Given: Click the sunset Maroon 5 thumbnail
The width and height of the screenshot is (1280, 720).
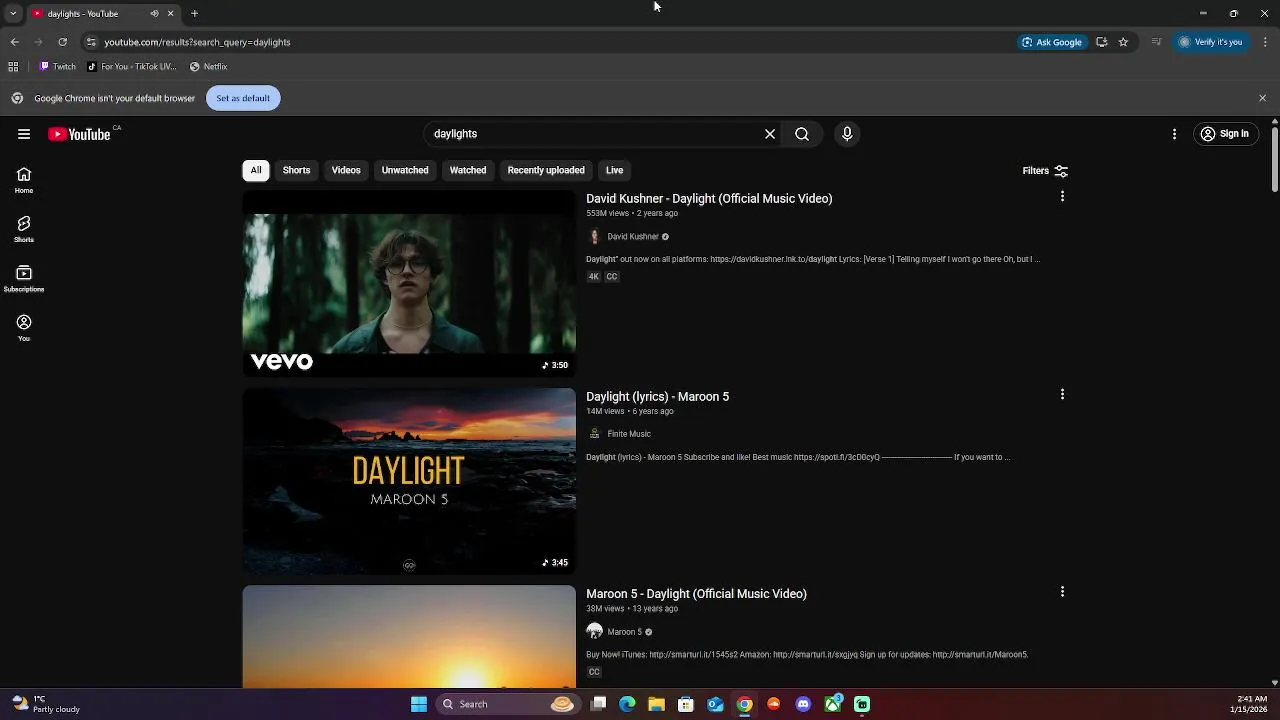Looking at the screenshot, I should point(409,637).
